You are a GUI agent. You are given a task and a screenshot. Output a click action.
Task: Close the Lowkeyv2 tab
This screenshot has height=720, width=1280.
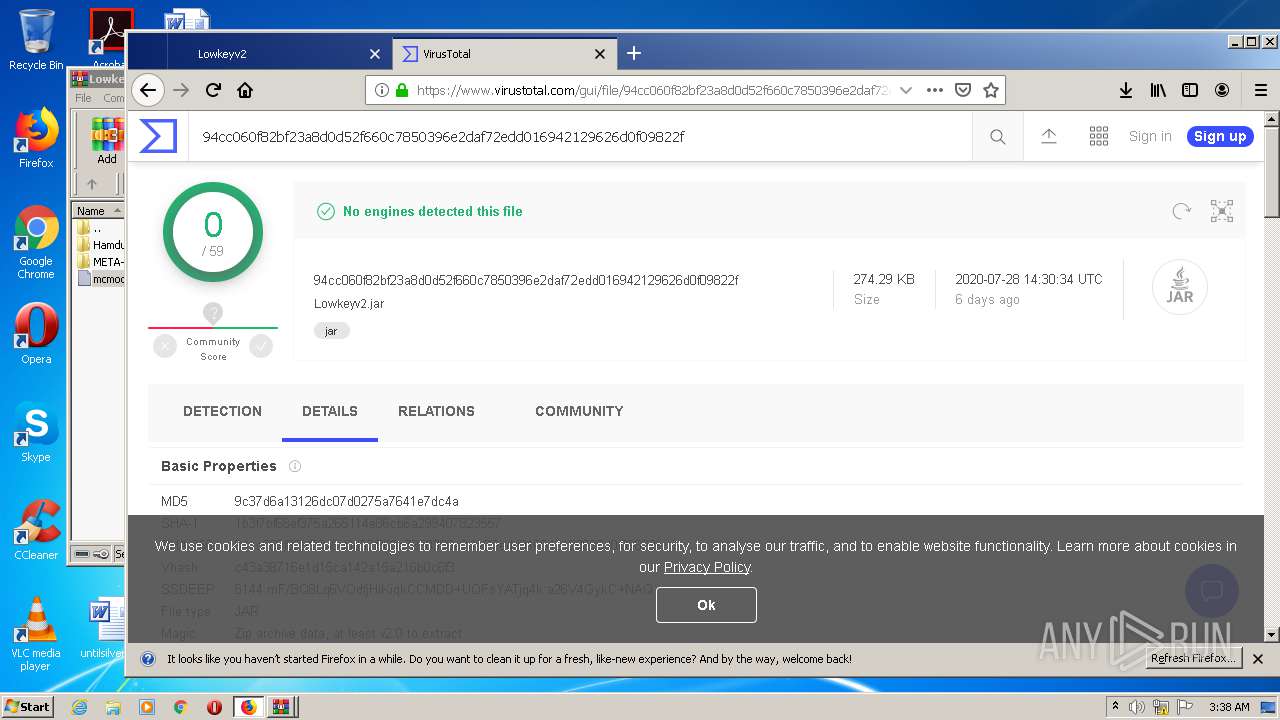point(375,54)
